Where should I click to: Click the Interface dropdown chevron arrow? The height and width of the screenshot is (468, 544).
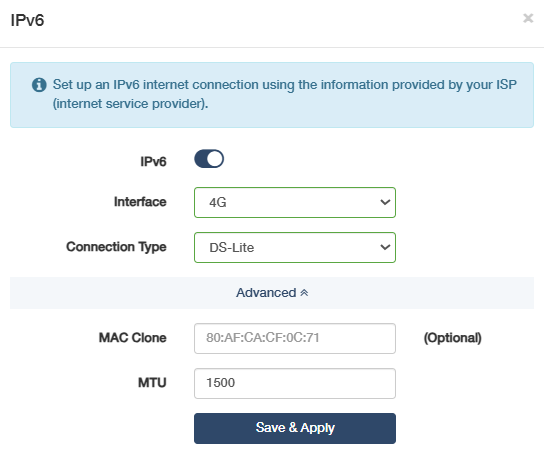click(x=385, y=202)
